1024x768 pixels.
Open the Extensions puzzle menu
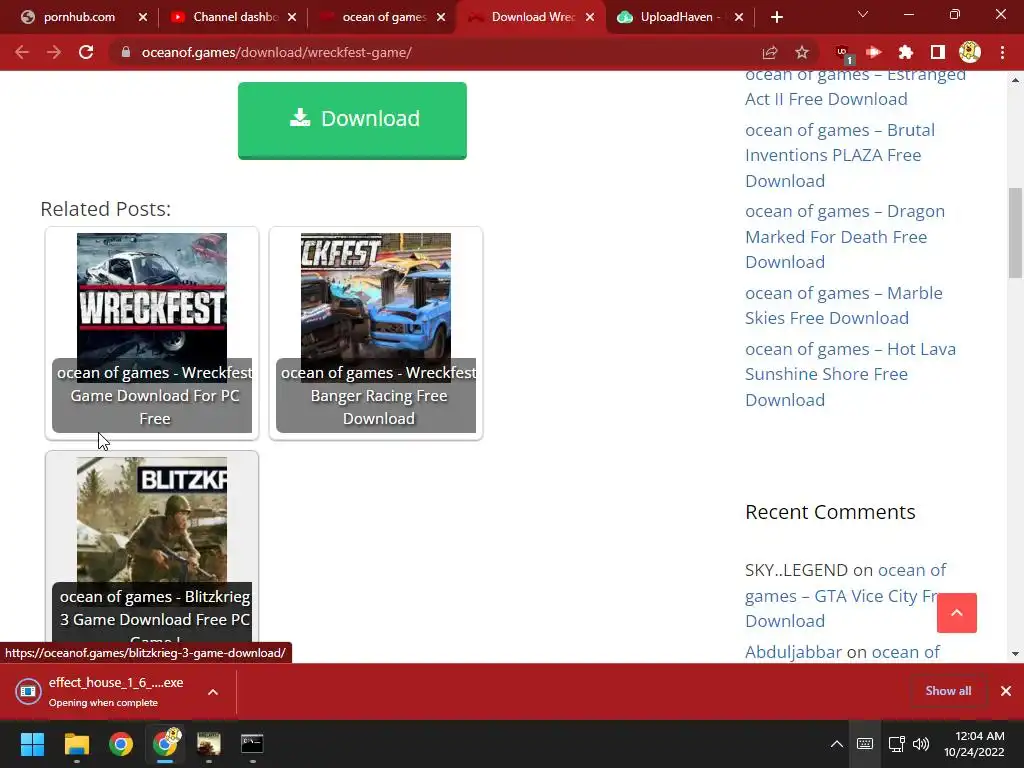point(906,52)
